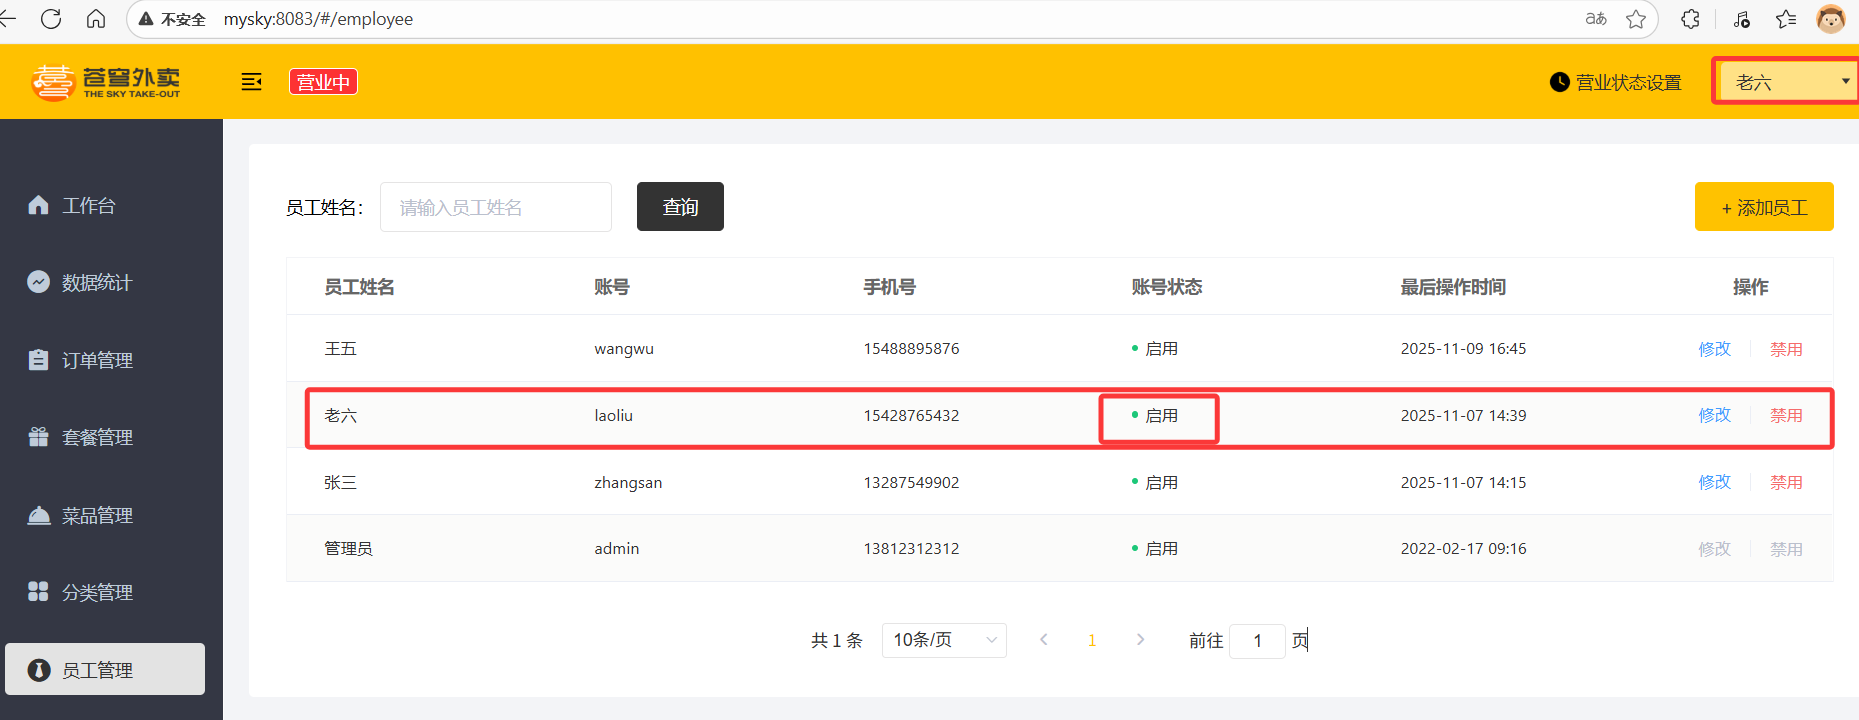The image size is (1859, 720).
Task: Click phone number 13287549902
Action: pos(911,482)
